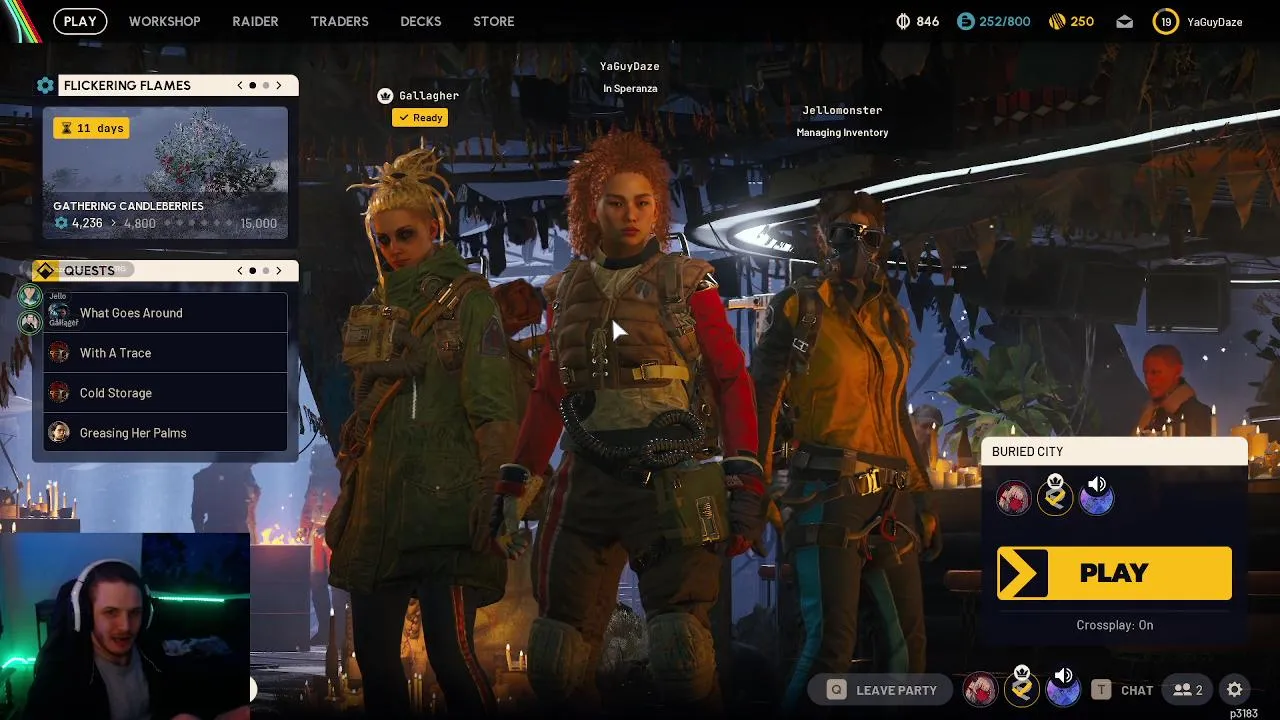Go to next Flickering Flames event page
The width and height of the screenshot is (1280, 720).
(279, 85)
